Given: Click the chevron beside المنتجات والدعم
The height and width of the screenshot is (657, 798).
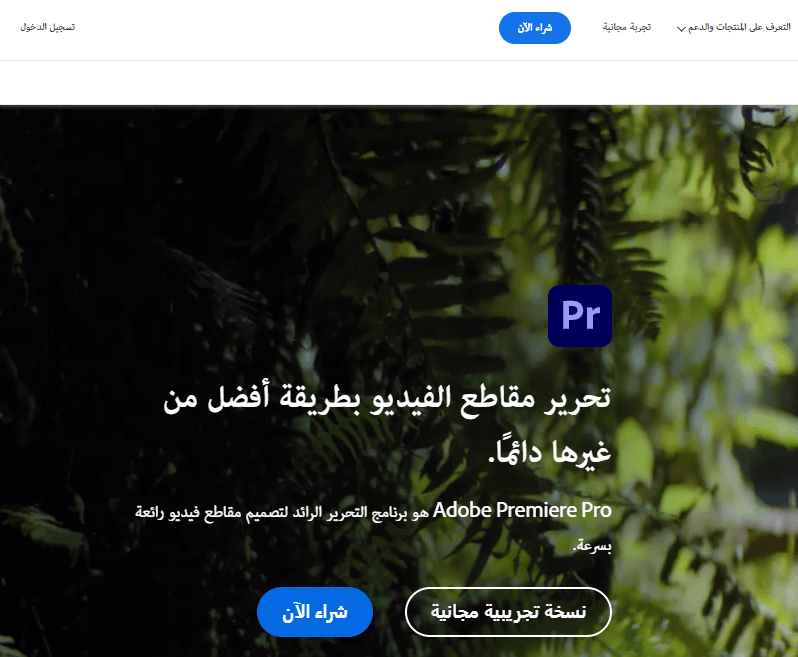Looking at the screenshot, I should pos(681,28).
